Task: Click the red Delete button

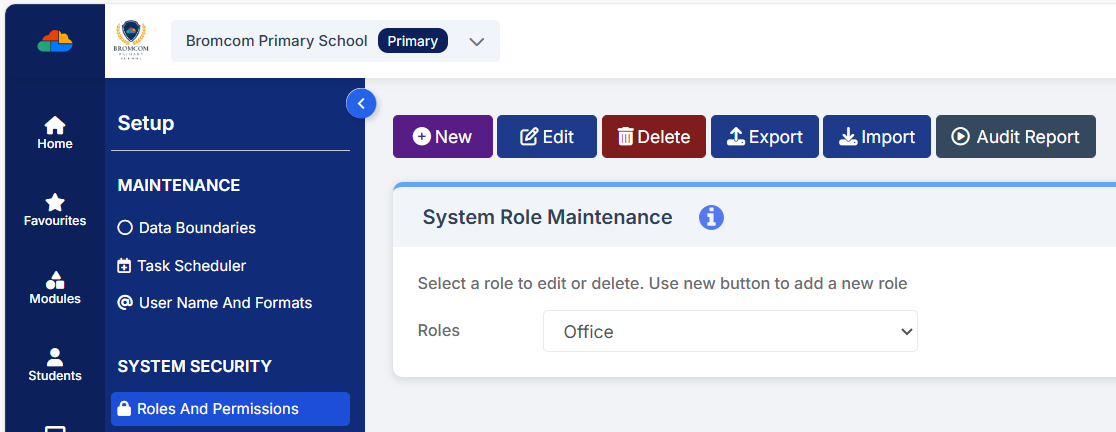Action: [x=653, y=137]
